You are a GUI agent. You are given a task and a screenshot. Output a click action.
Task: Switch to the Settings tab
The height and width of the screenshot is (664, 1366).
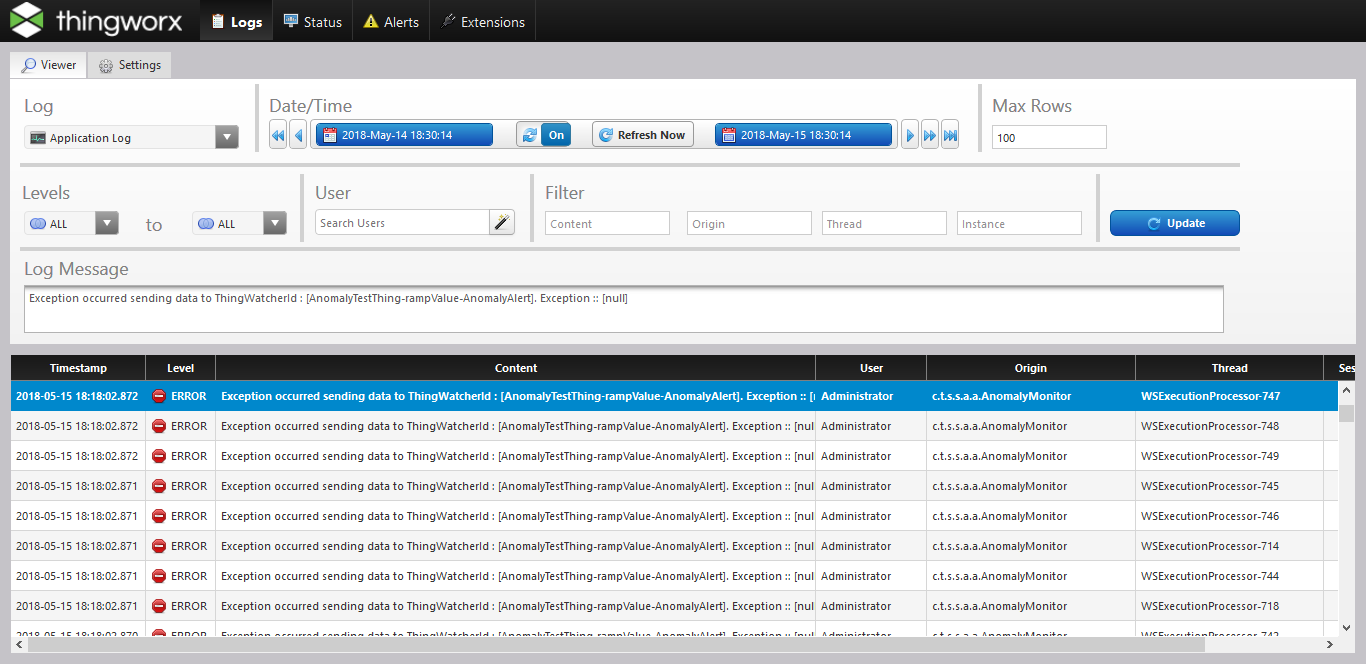pyautogui.click(x=130, y=65)
